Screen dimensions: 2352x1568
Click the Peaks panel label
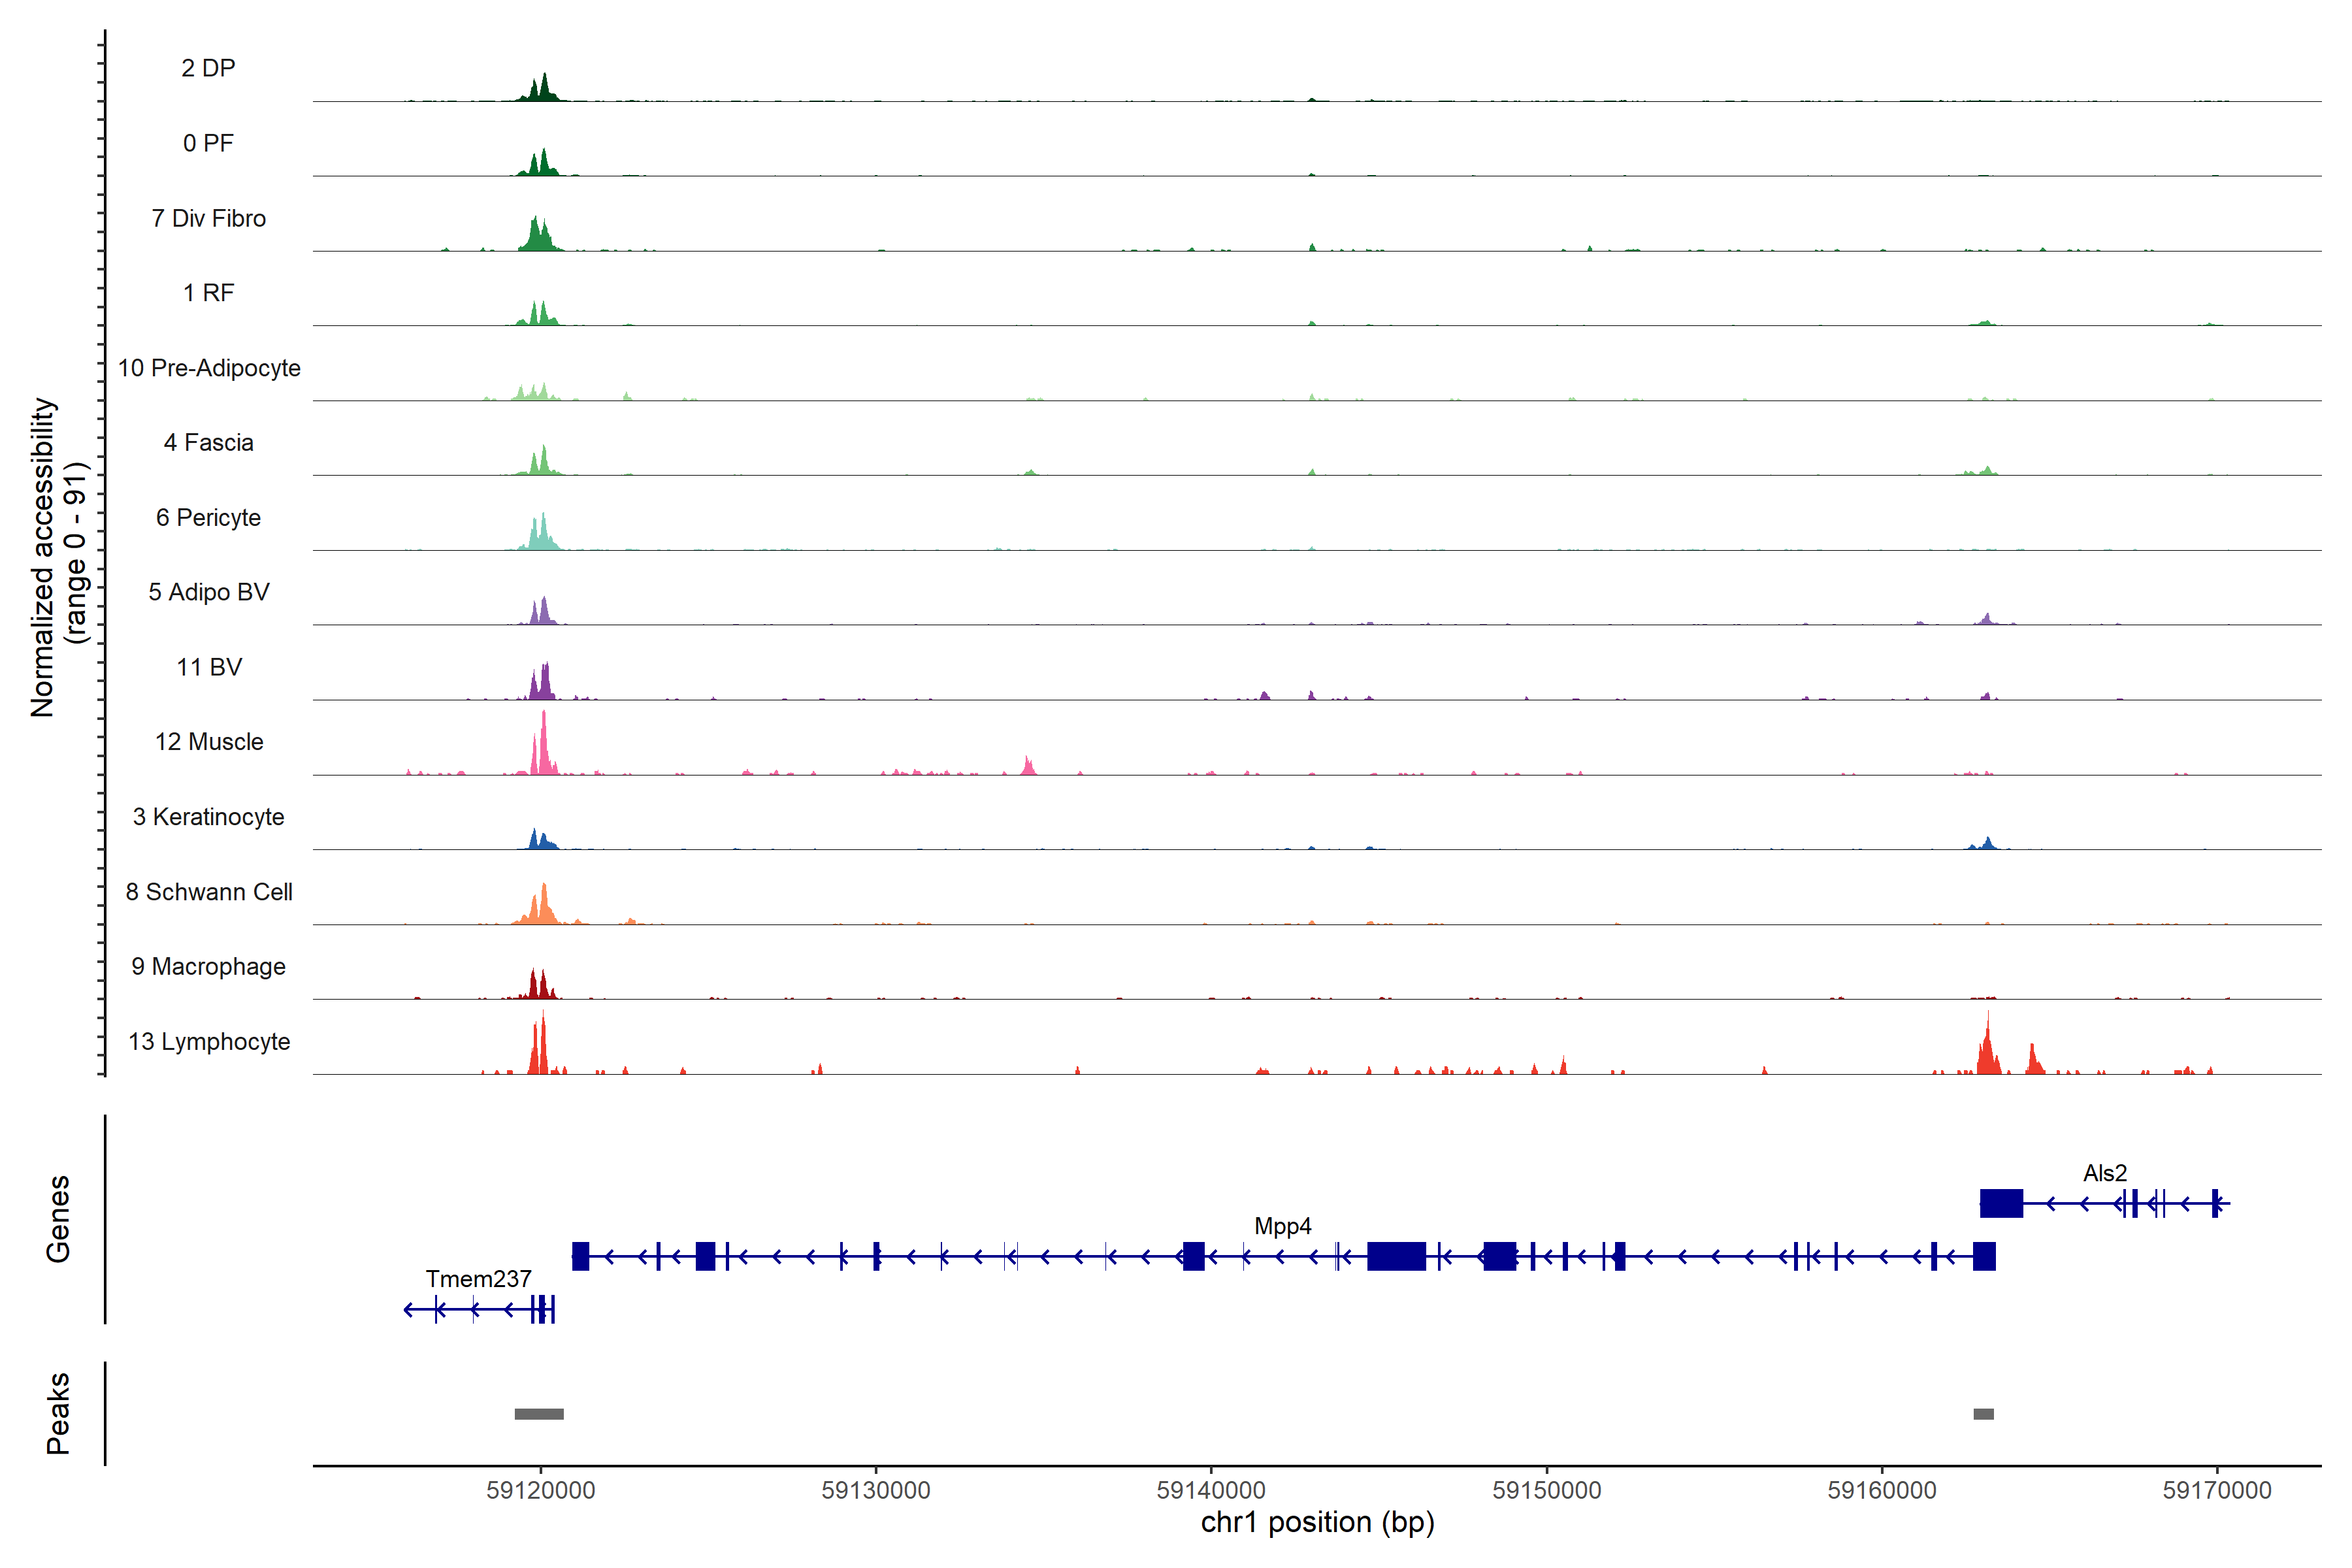pos(58,1413)
